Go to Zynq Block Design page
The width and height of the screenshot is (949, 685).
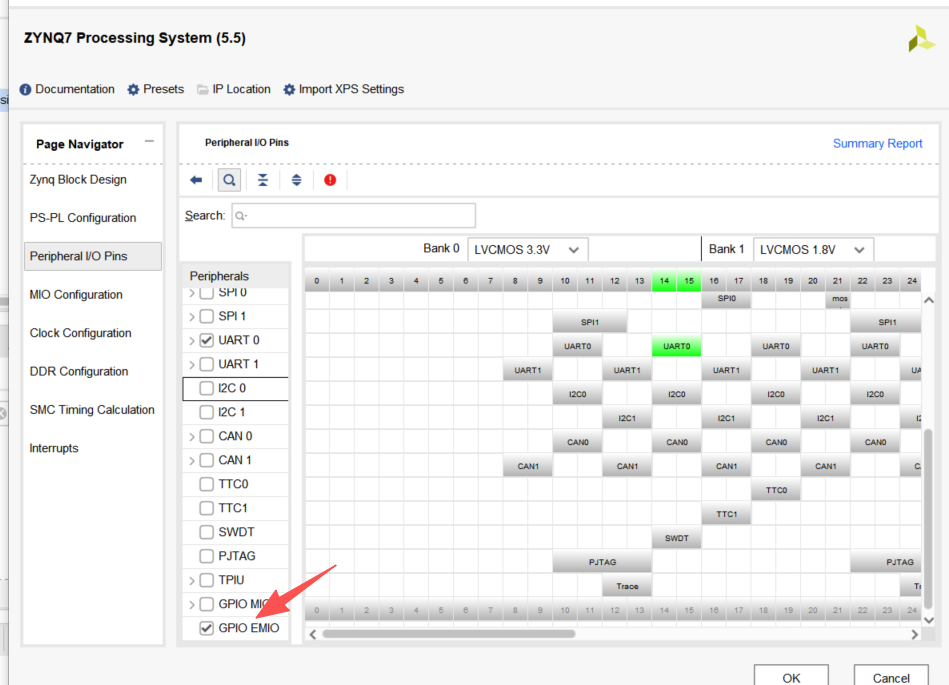(x=78, y=180)
